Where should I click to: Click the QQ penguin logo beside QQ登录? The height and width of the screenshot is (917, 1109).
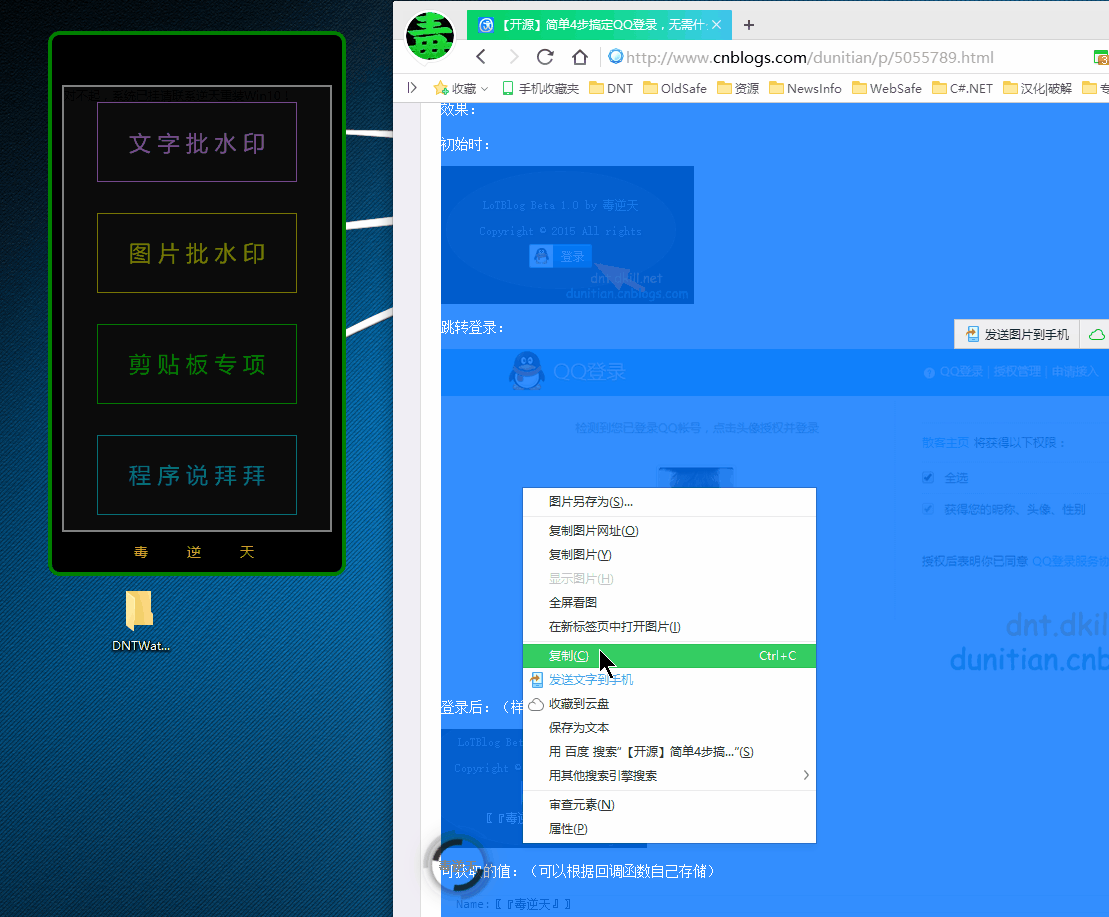click(527, 371)
